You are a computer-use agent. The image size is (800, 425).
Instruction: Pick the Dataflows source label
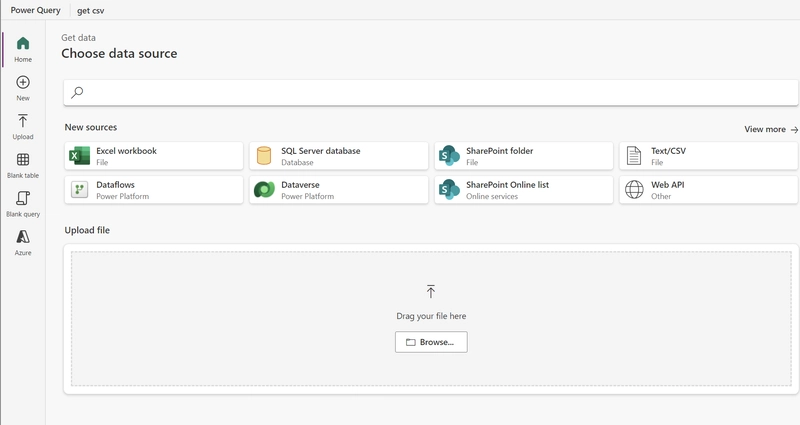coord(115,185)
